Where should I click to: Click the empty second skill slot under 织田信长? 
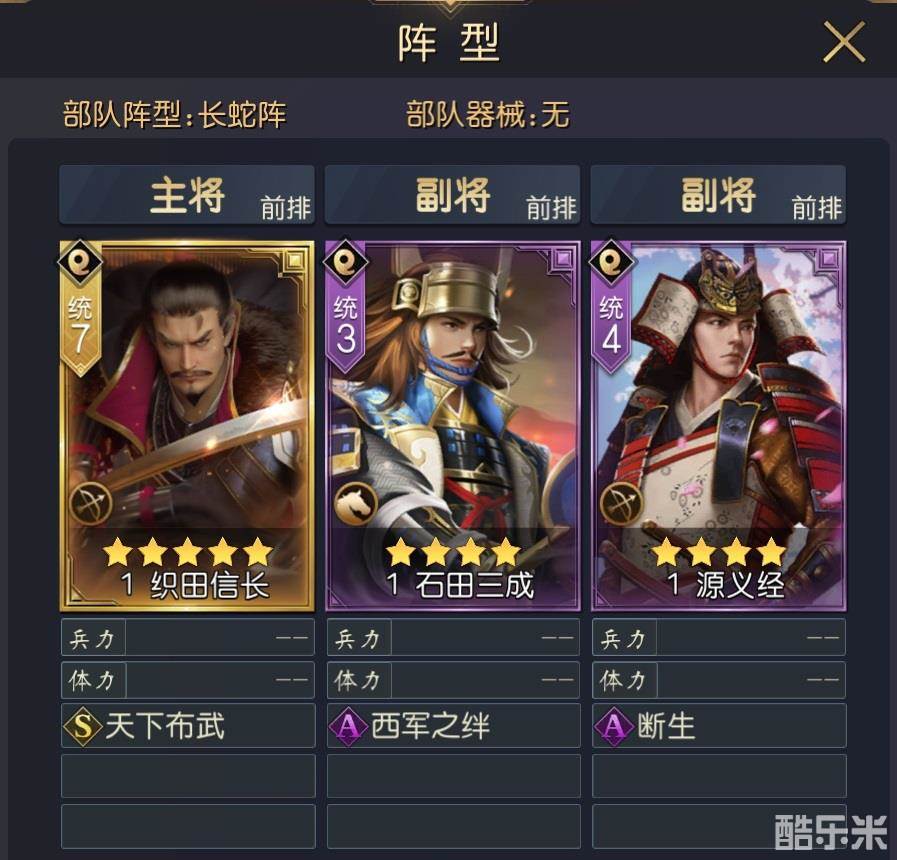(x=188, y=776)
